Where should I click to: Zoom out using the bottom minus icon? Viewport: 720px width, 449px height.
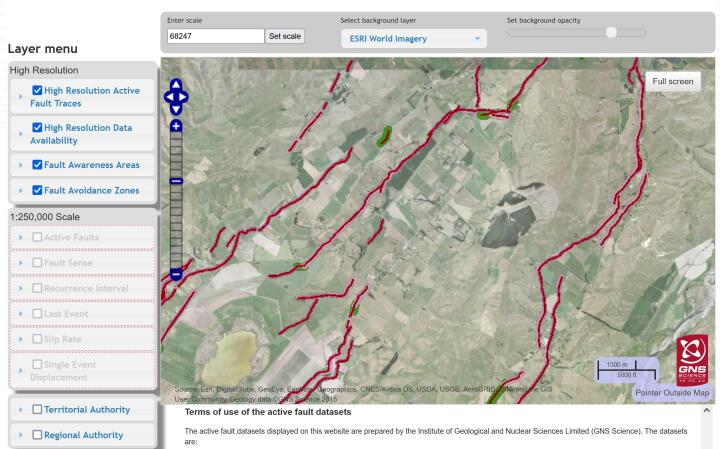(x=177, y=273)
